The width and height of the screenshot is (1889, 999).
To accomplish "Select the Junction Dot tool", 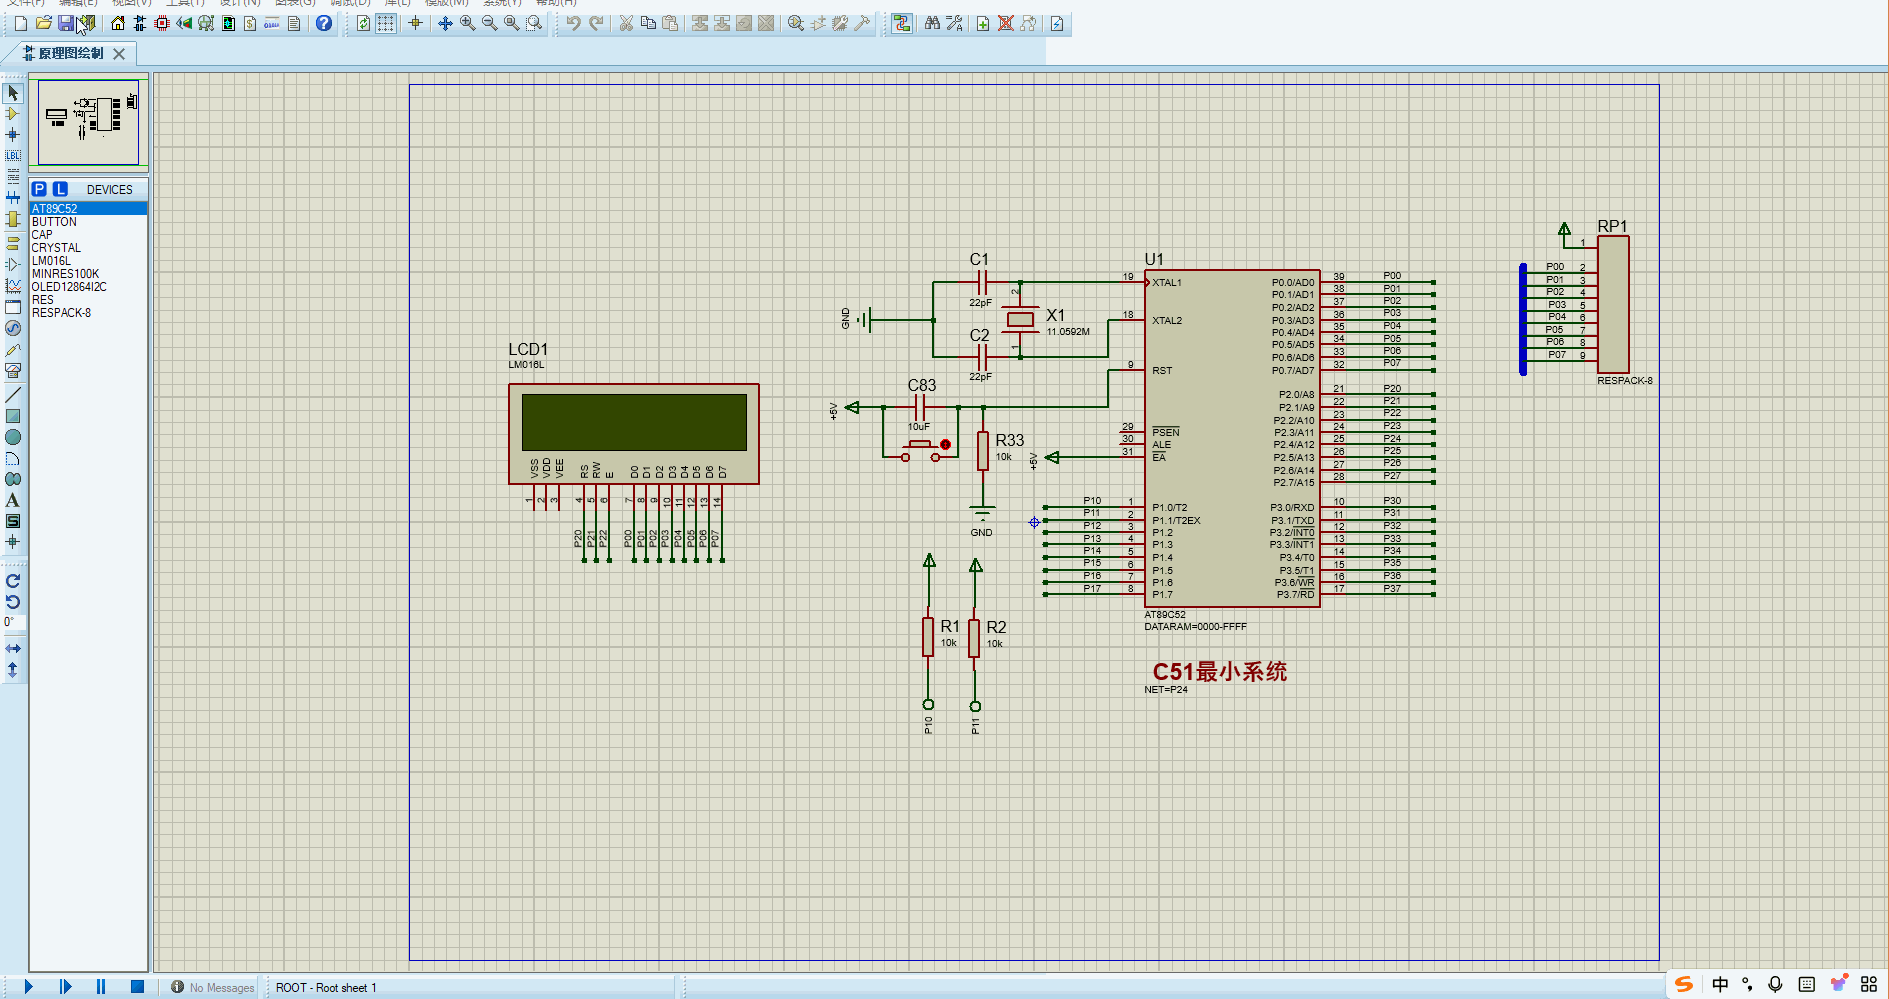I will pyautogui.click(x=13, y=135).
